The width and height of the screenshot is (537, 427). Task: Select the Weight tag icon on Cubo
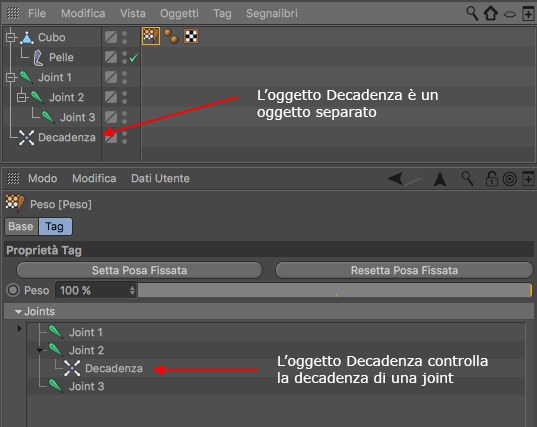[x=151, y=36]
